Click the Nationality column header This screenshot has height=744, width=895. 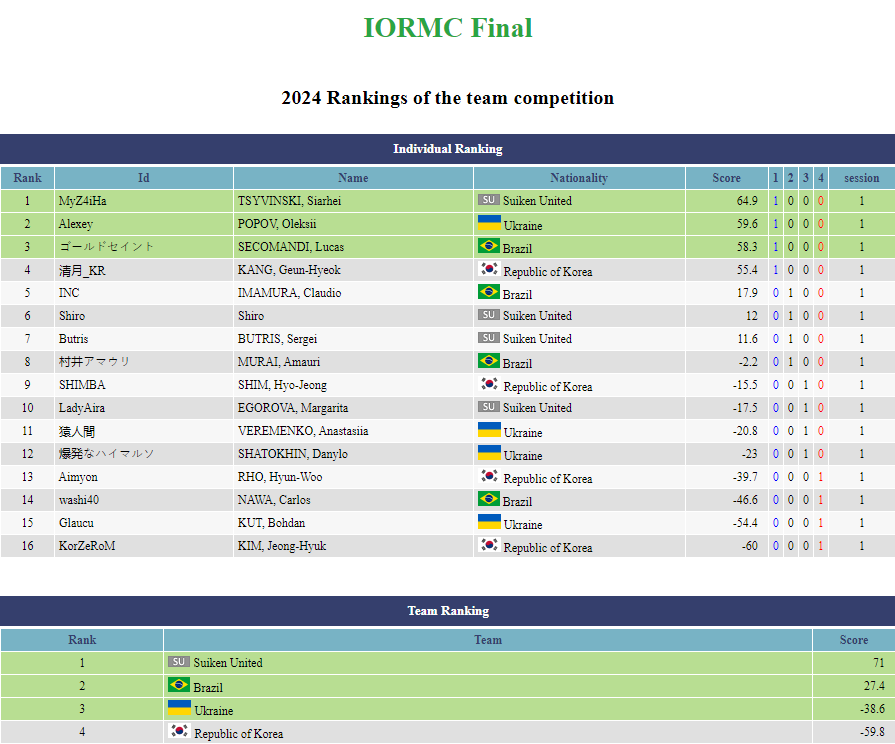[x=578, y=178]
